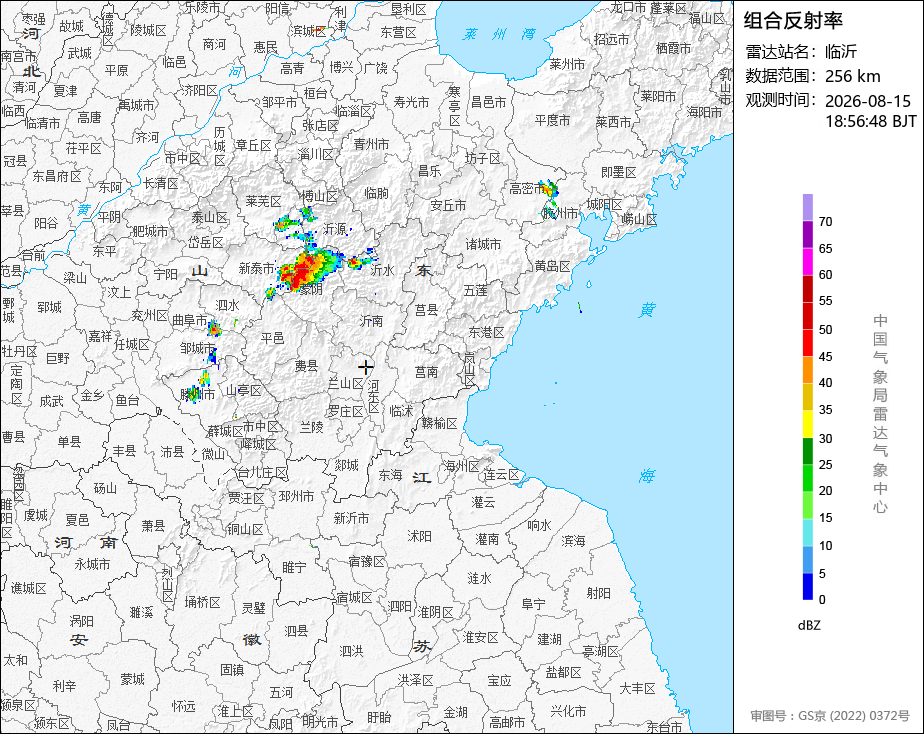
Task: Click the observation timestamp 18:56:48 BJT
Action: tap(870, 121)
